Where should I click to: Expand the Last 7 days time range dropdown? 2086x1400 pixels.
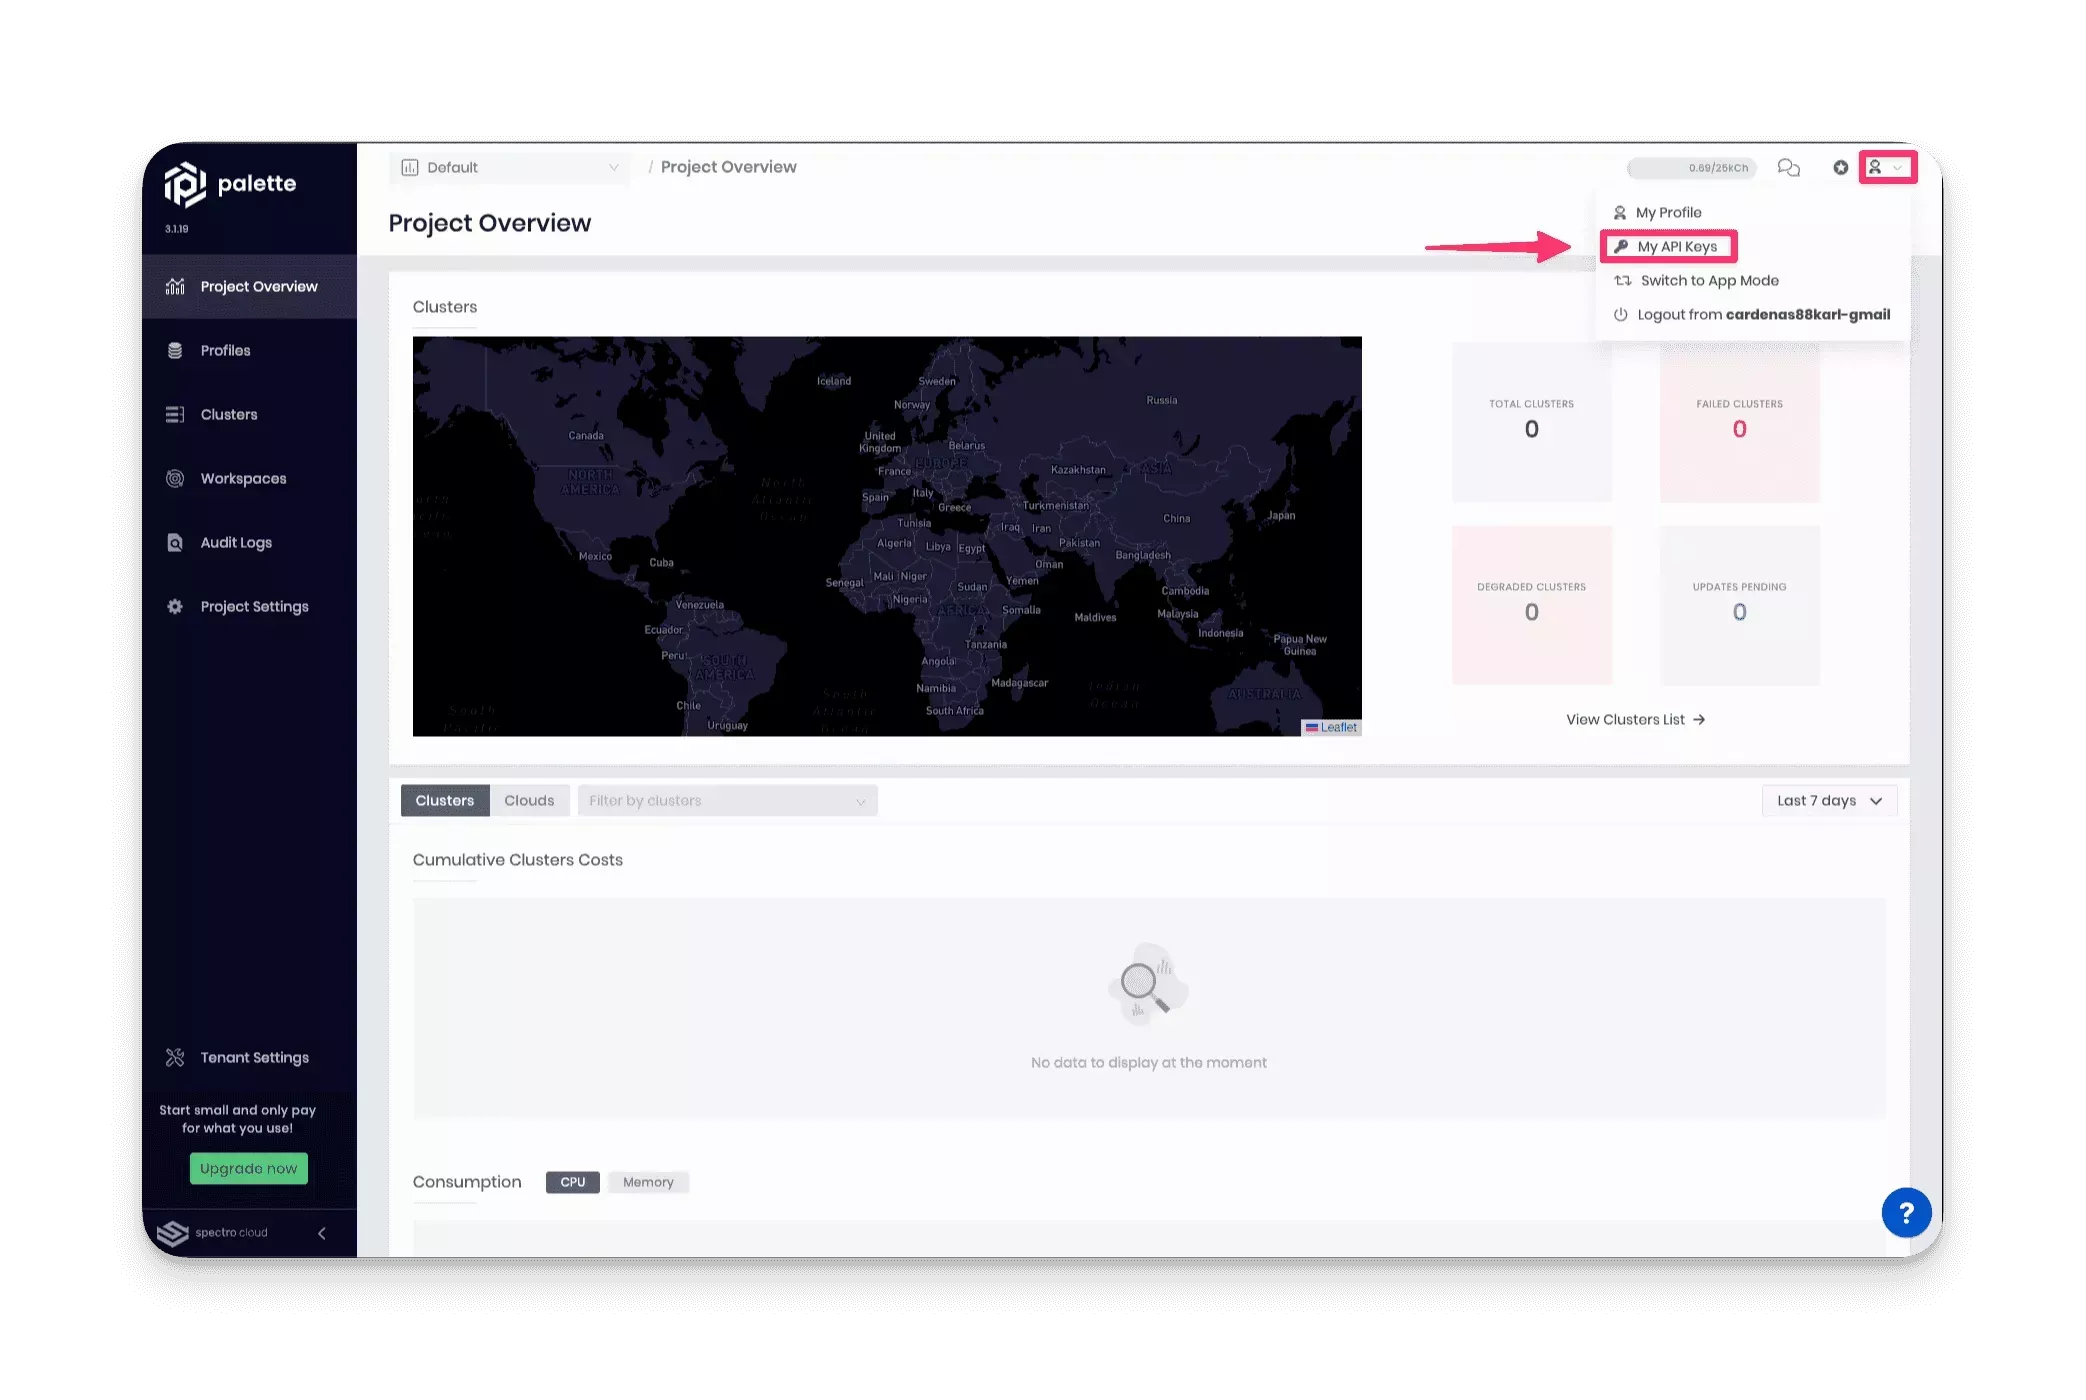(x=1828, y=798)
